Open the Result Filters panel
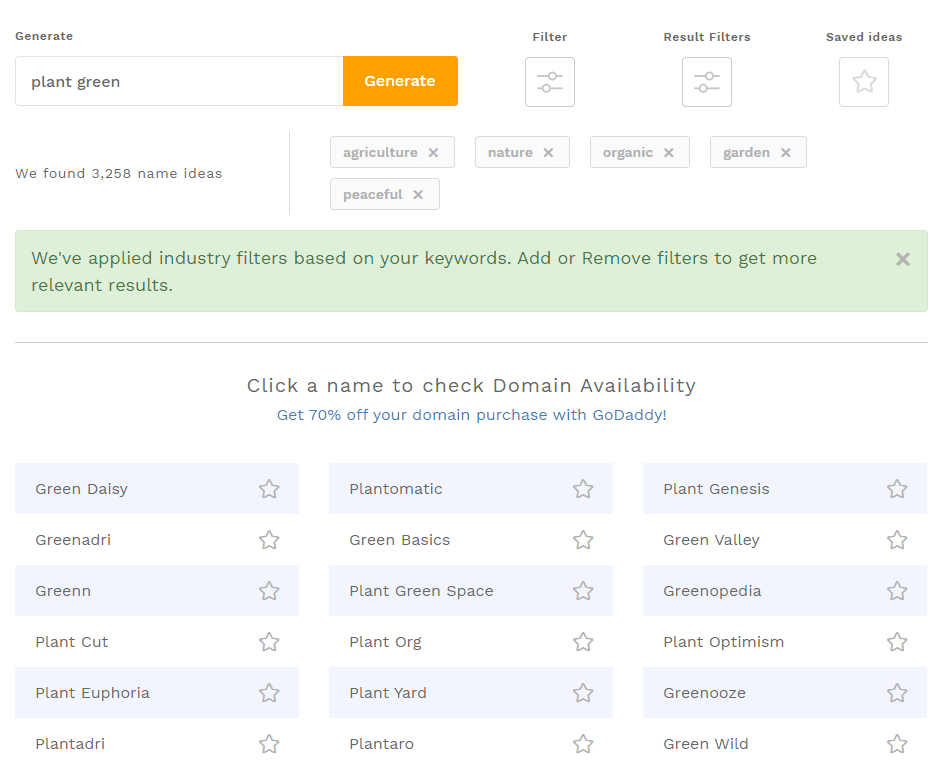 [706, 81]
